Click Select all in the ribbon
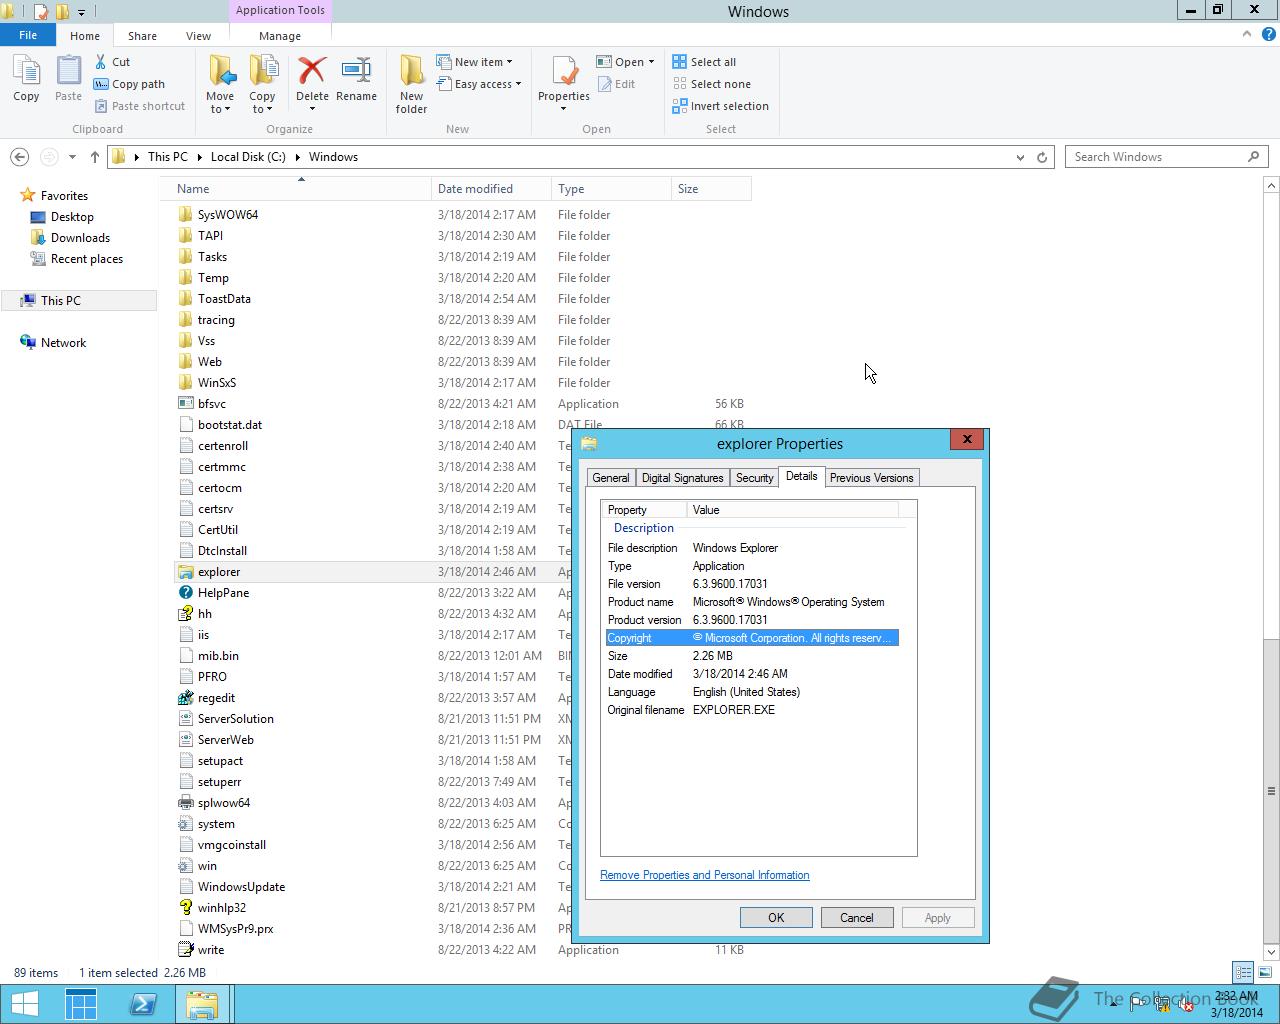The width and height of the screenshot is (1280, 1024). tap(704, 62)
